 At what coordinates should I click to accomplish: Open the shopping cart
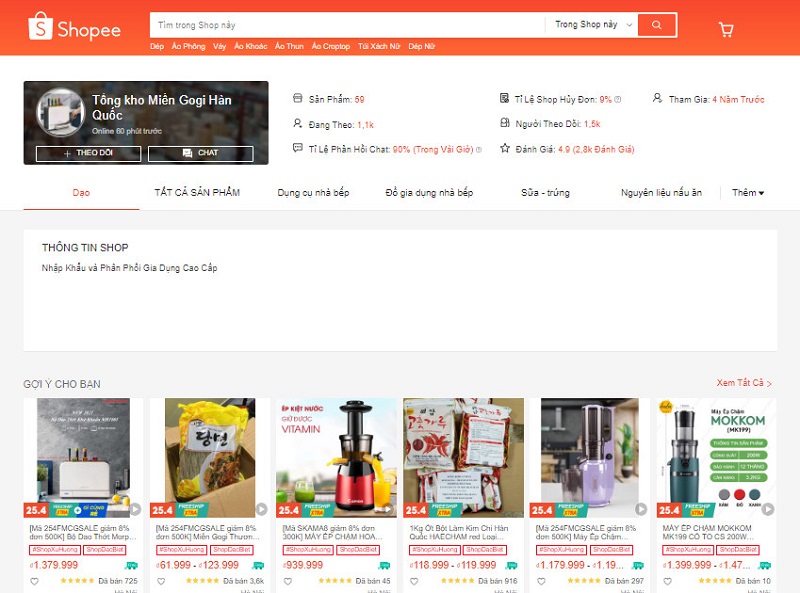[x=726, y=29]
